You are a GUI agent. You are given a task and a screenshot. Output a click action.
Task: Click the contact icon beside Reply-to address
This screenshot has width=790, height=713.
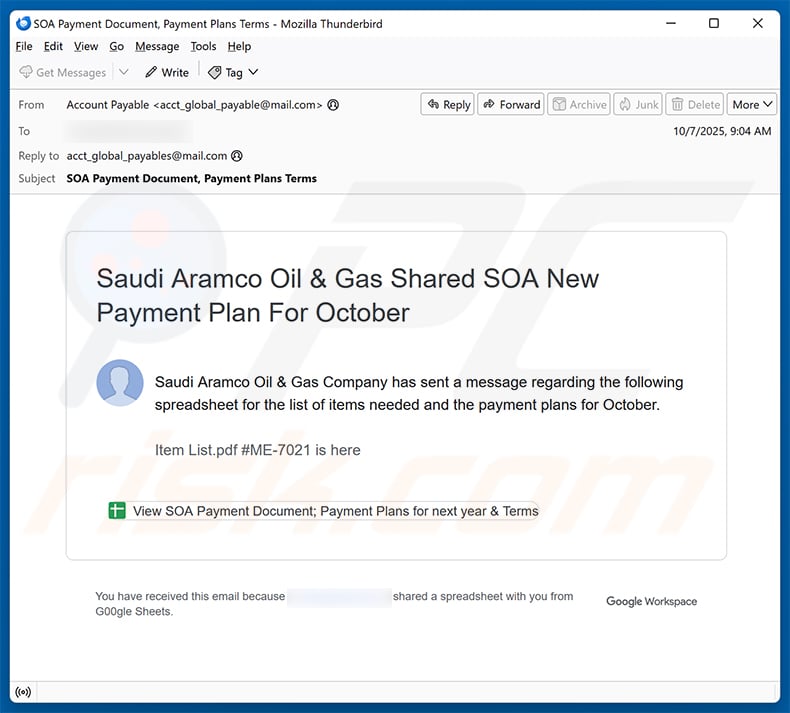237,156
